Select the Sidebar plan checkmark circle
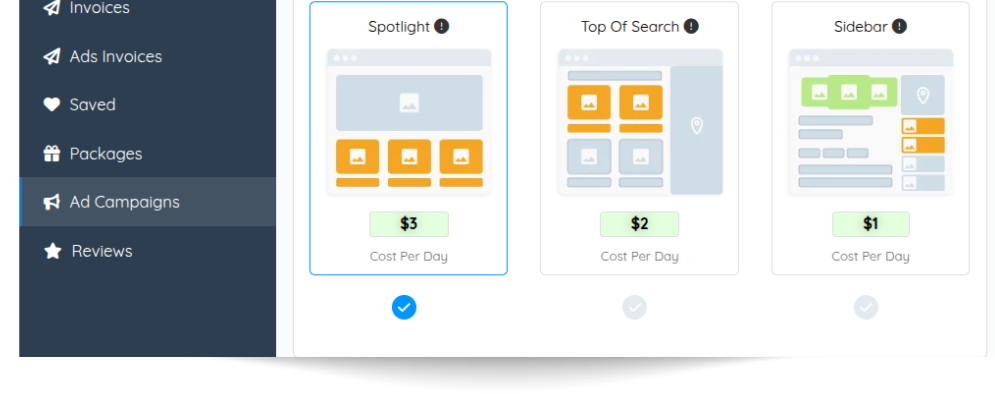 pos(866,307)
